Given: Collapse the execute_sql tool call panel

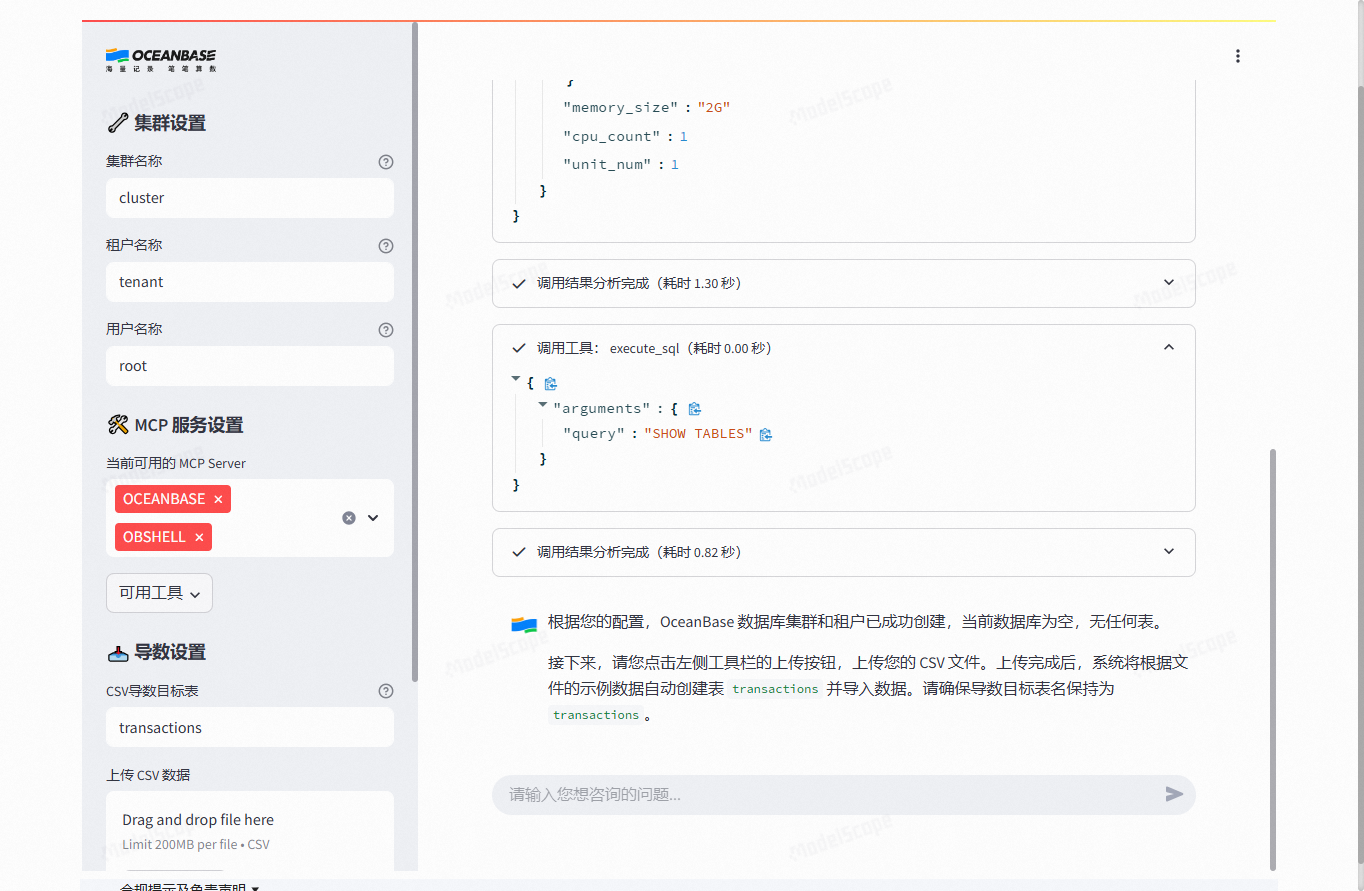Looking at the screenshot, I should [1168, 347].
